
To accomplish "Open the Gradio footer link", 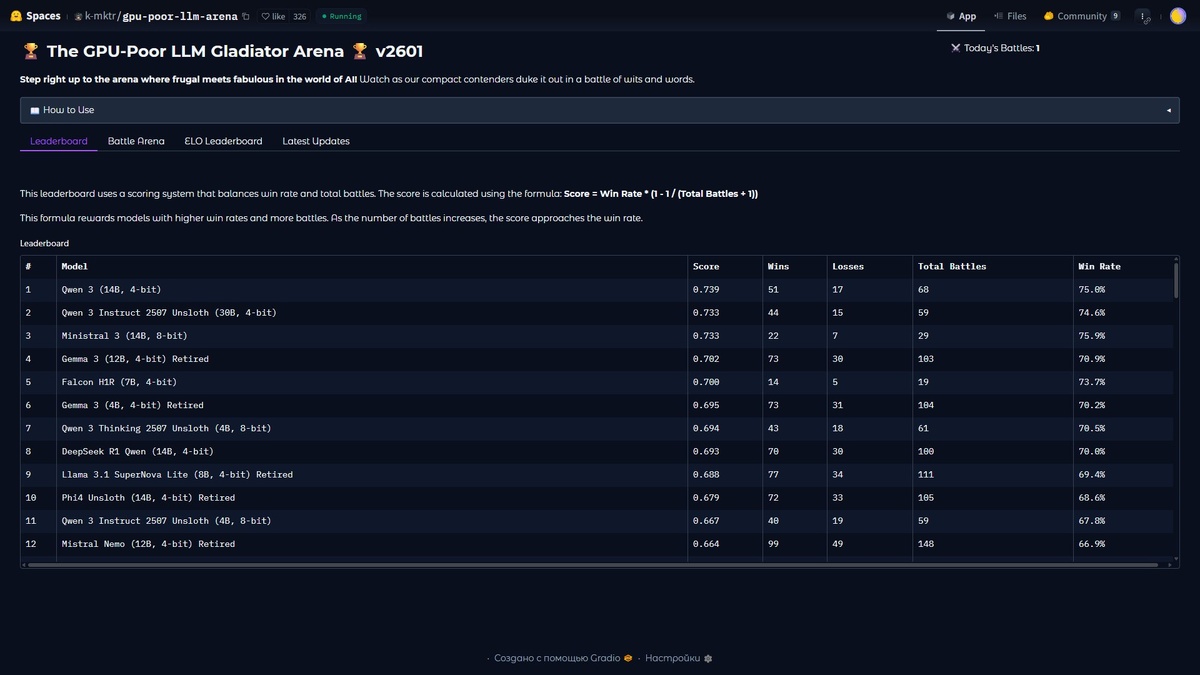I will (563, 658).
